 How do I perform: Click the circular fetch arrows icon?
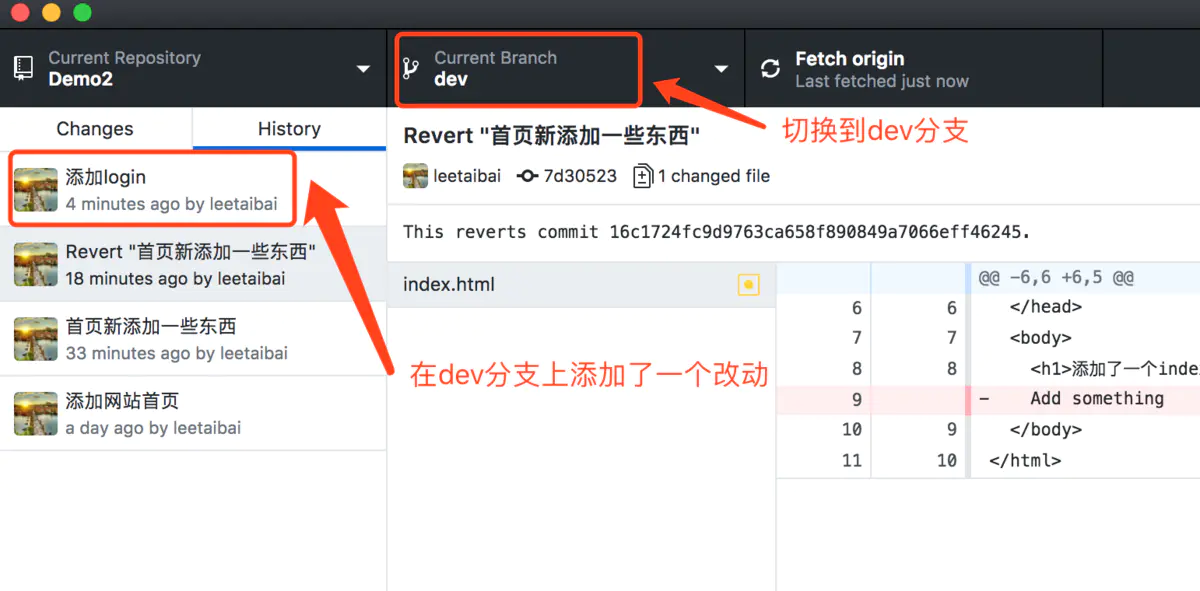pos(769,68)
